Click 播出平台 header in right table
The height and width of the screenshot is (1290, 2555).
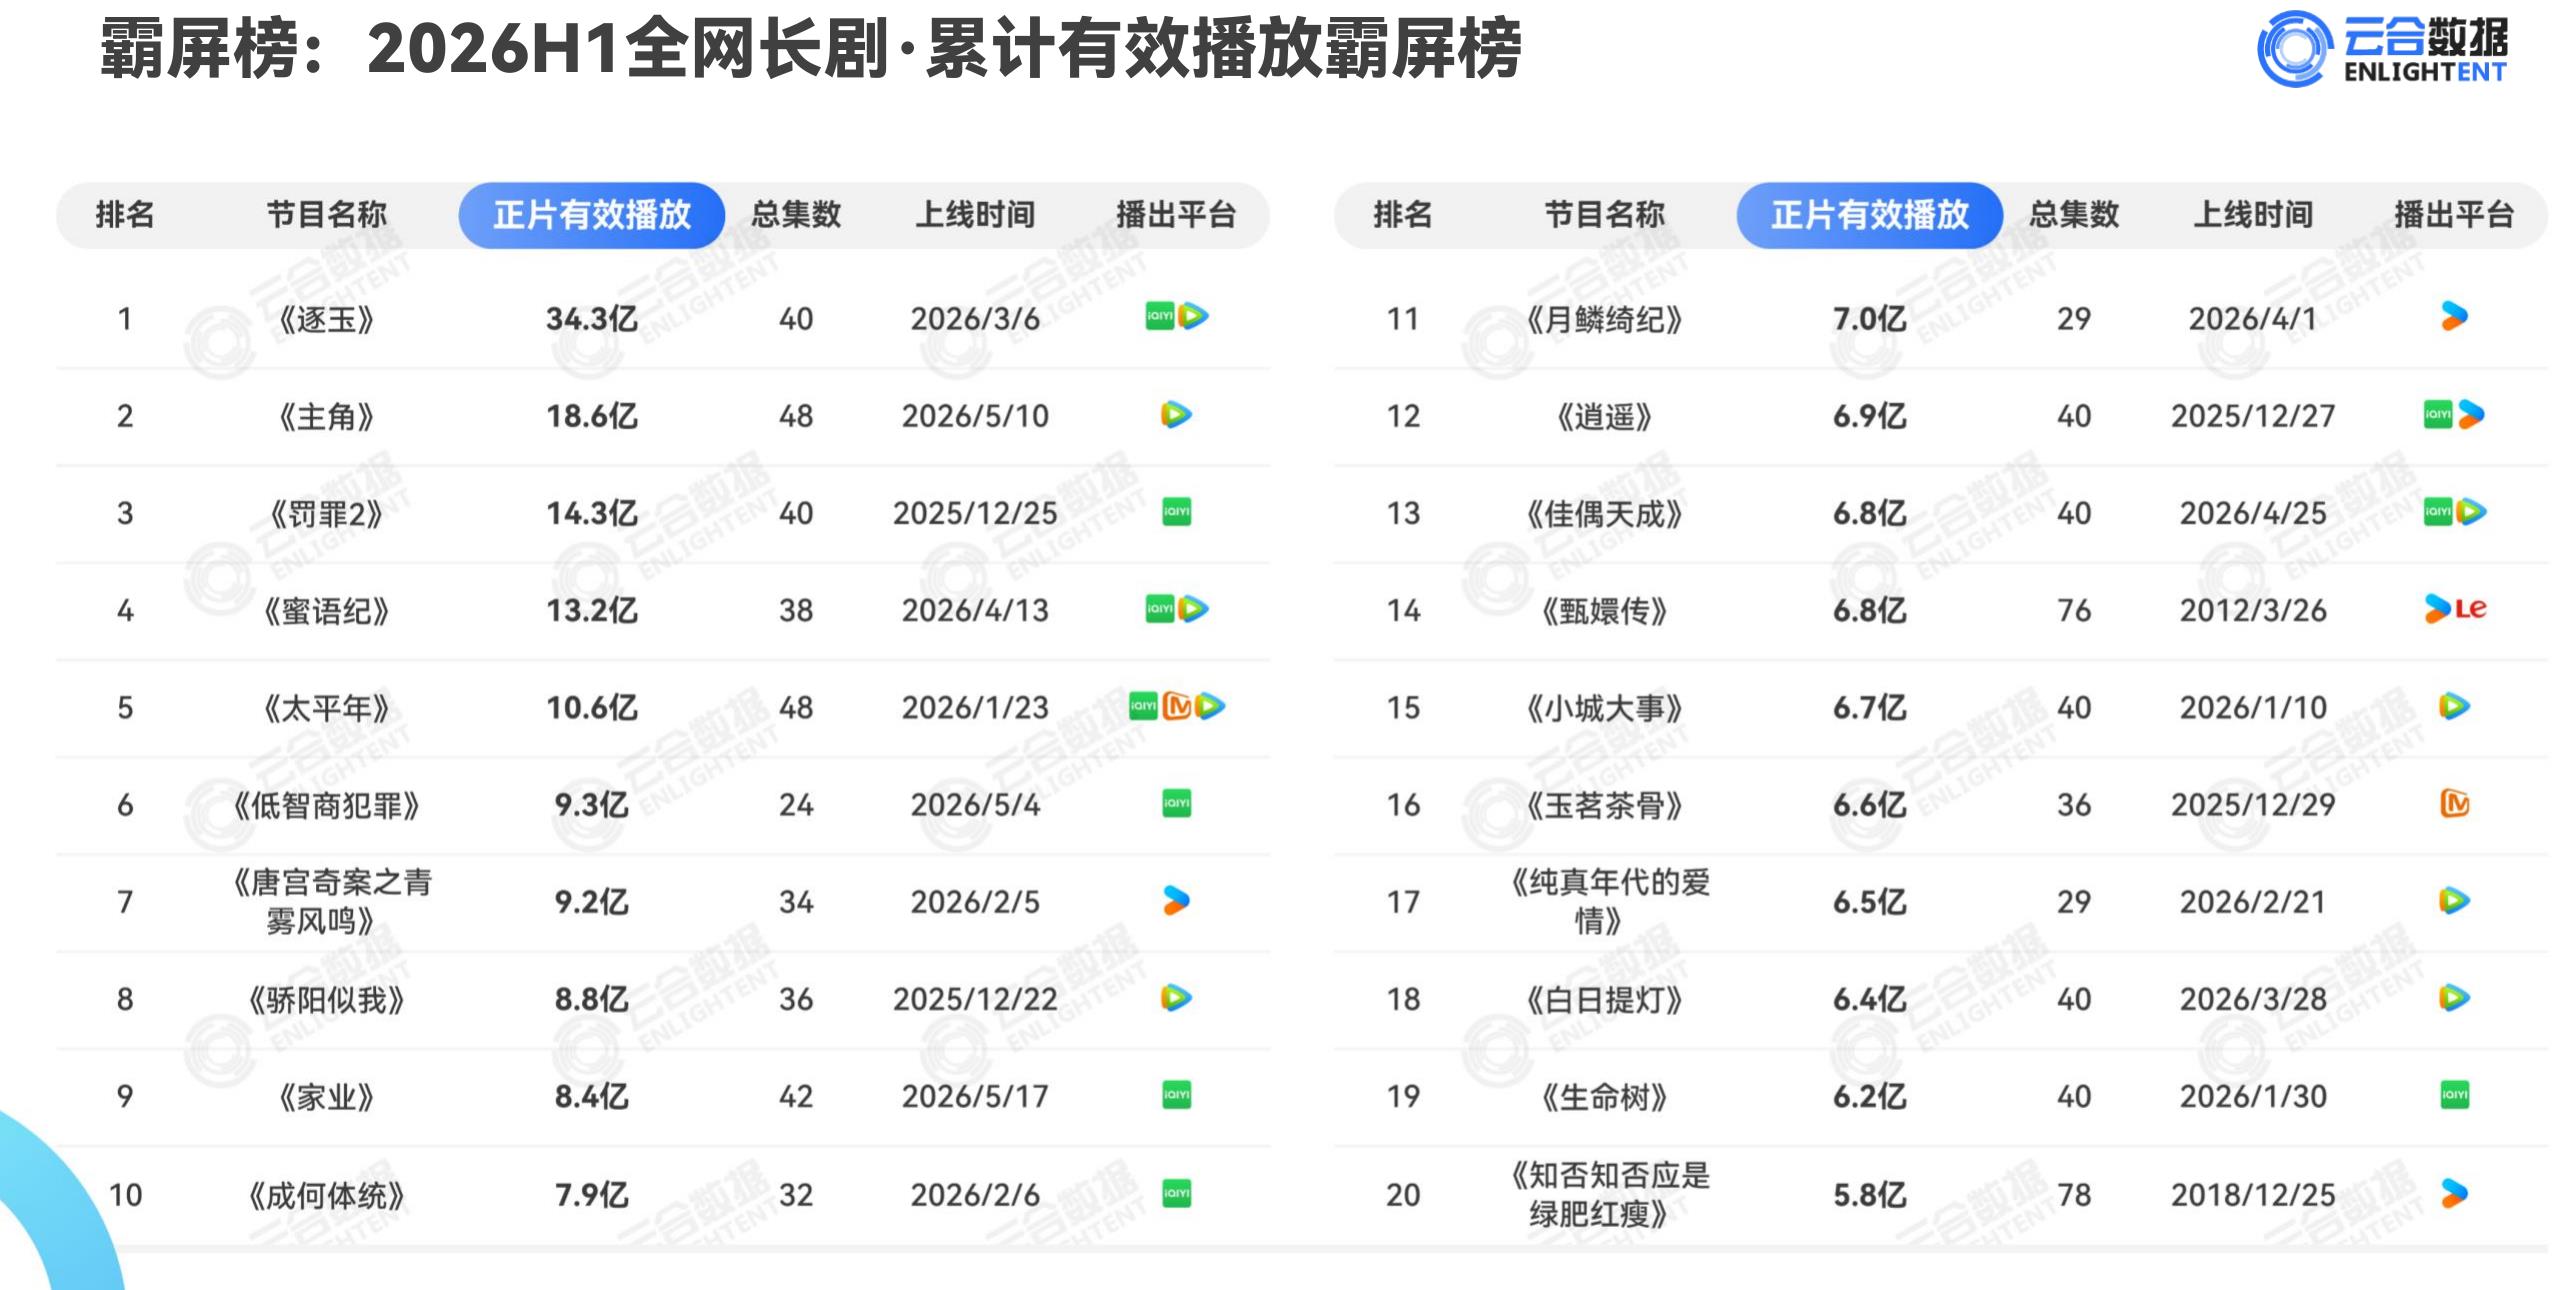click(2454, 214)
